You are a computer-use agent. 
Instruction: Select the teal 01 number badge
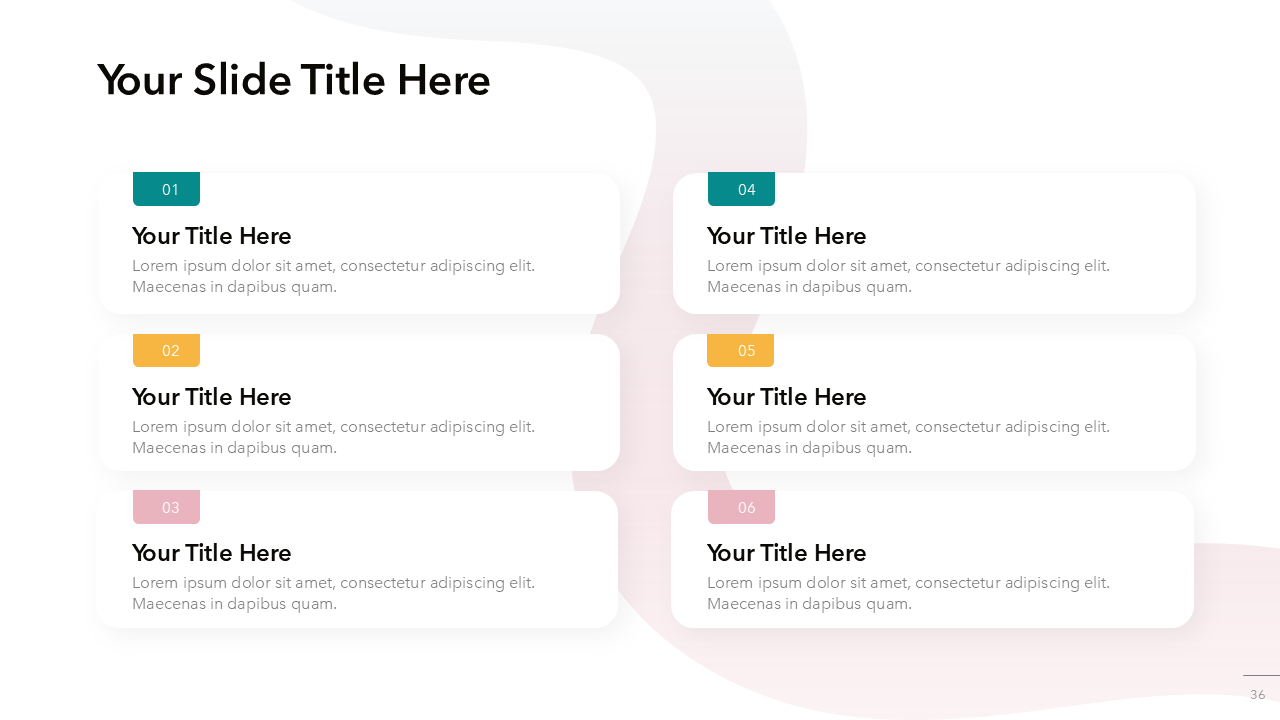pos(167,189)
